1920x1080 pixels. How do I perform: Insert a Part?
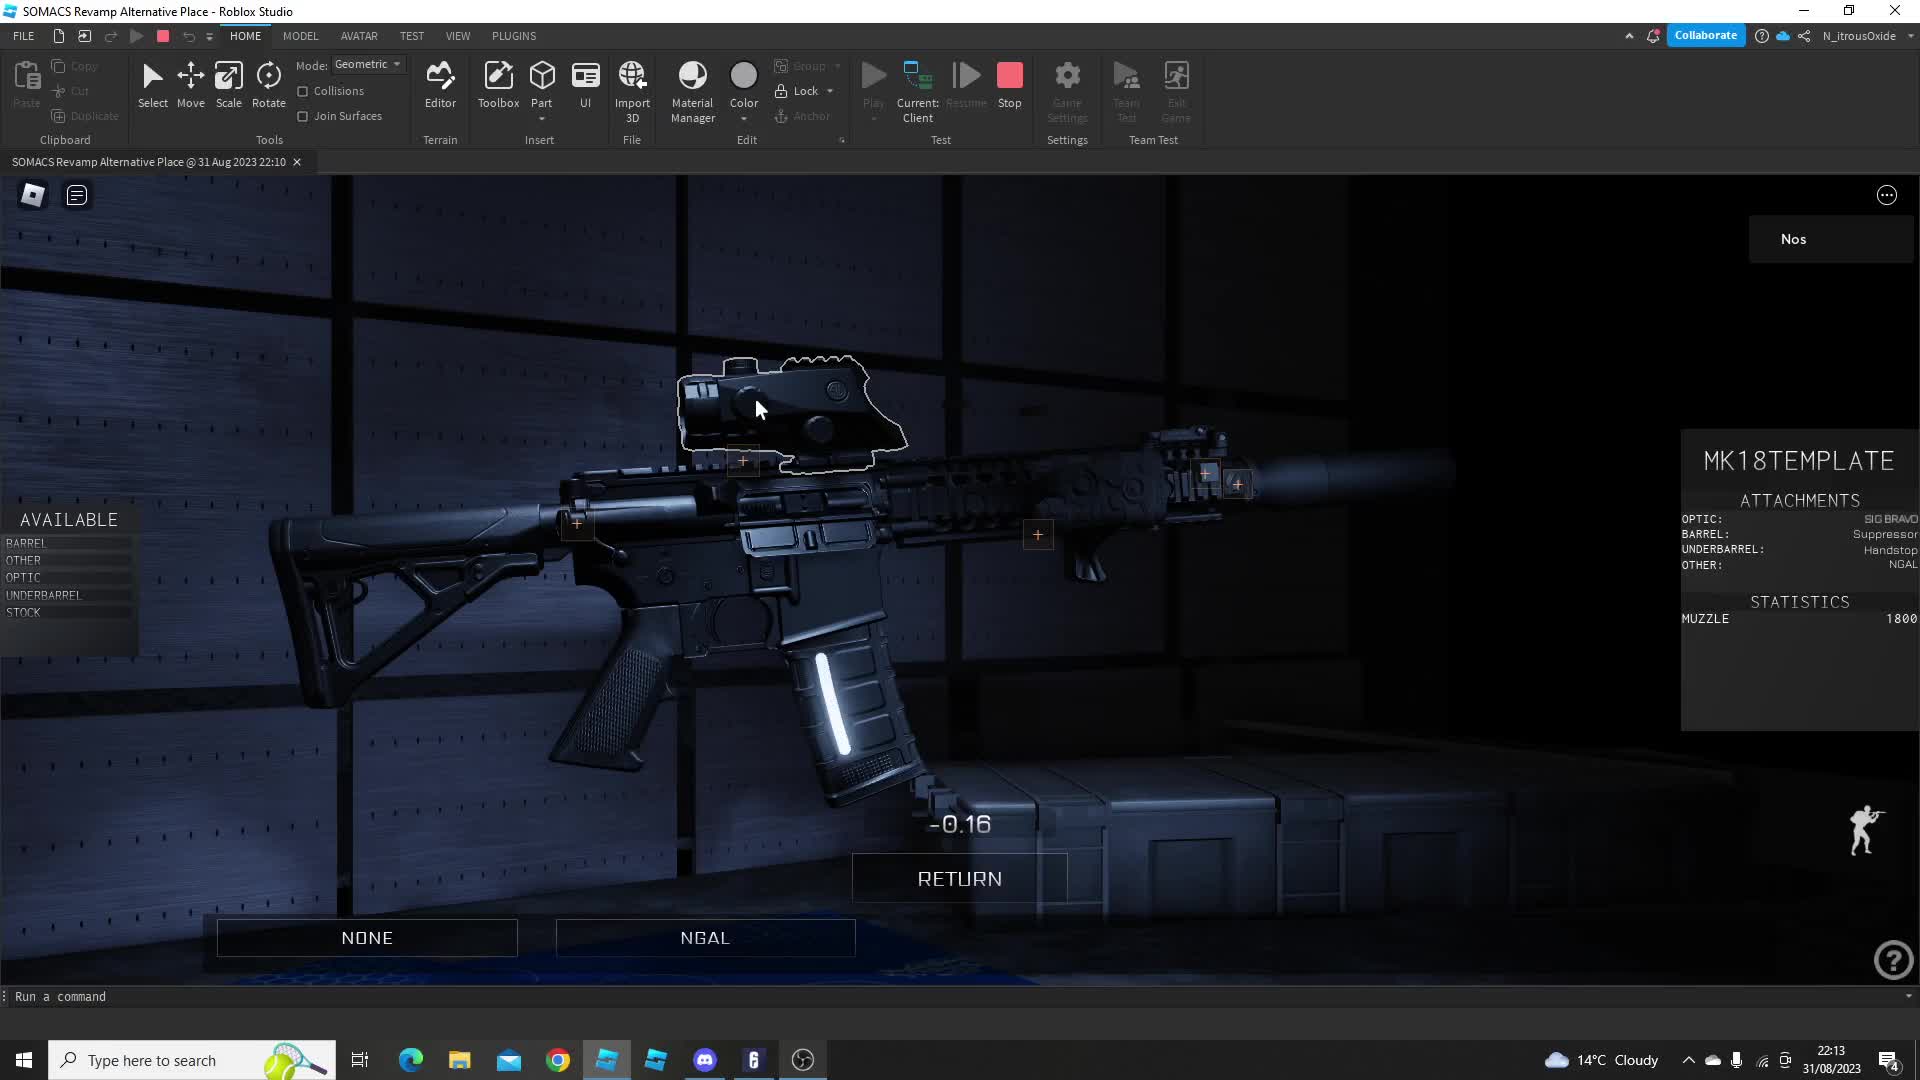pyautogui.click(x=542, y=80)
